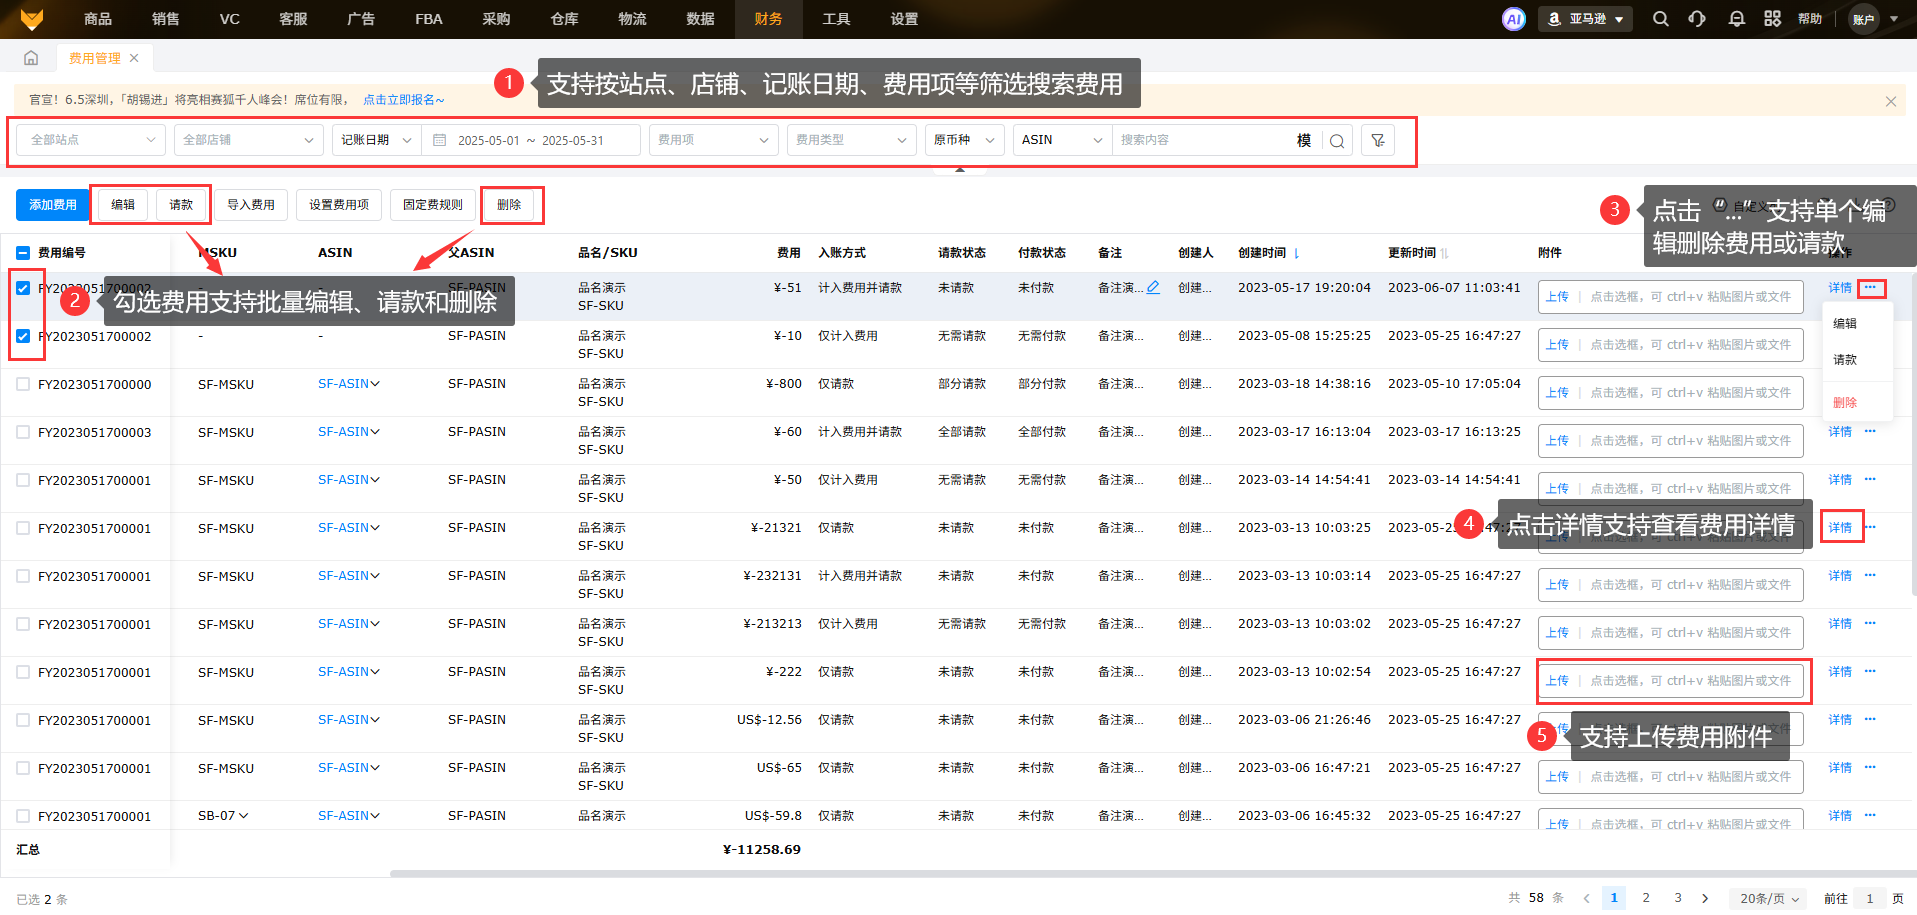
Task: Go to the home tab icon
Action: coord(31,58)
